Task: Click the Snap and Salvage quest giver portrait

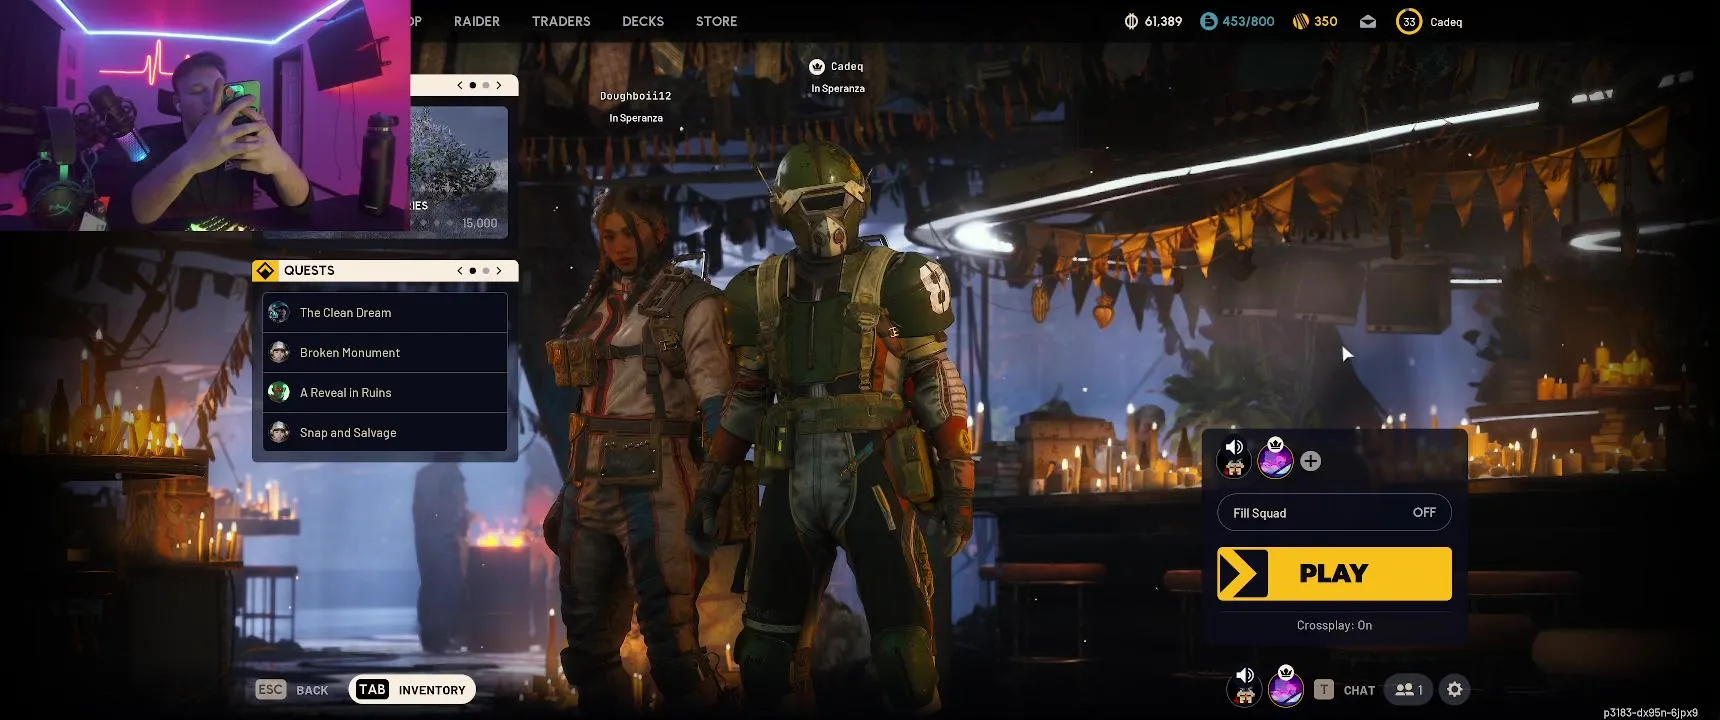Action: click(279, 432)
